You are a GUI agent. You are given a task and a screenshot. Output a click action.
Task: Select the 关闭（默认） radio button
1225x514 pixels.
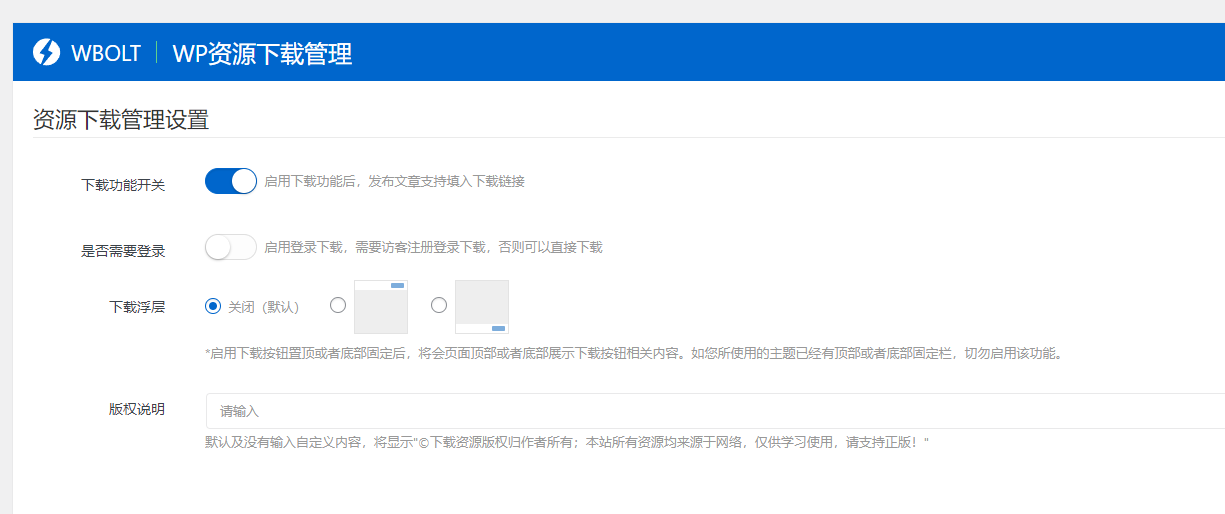point(213,306)
